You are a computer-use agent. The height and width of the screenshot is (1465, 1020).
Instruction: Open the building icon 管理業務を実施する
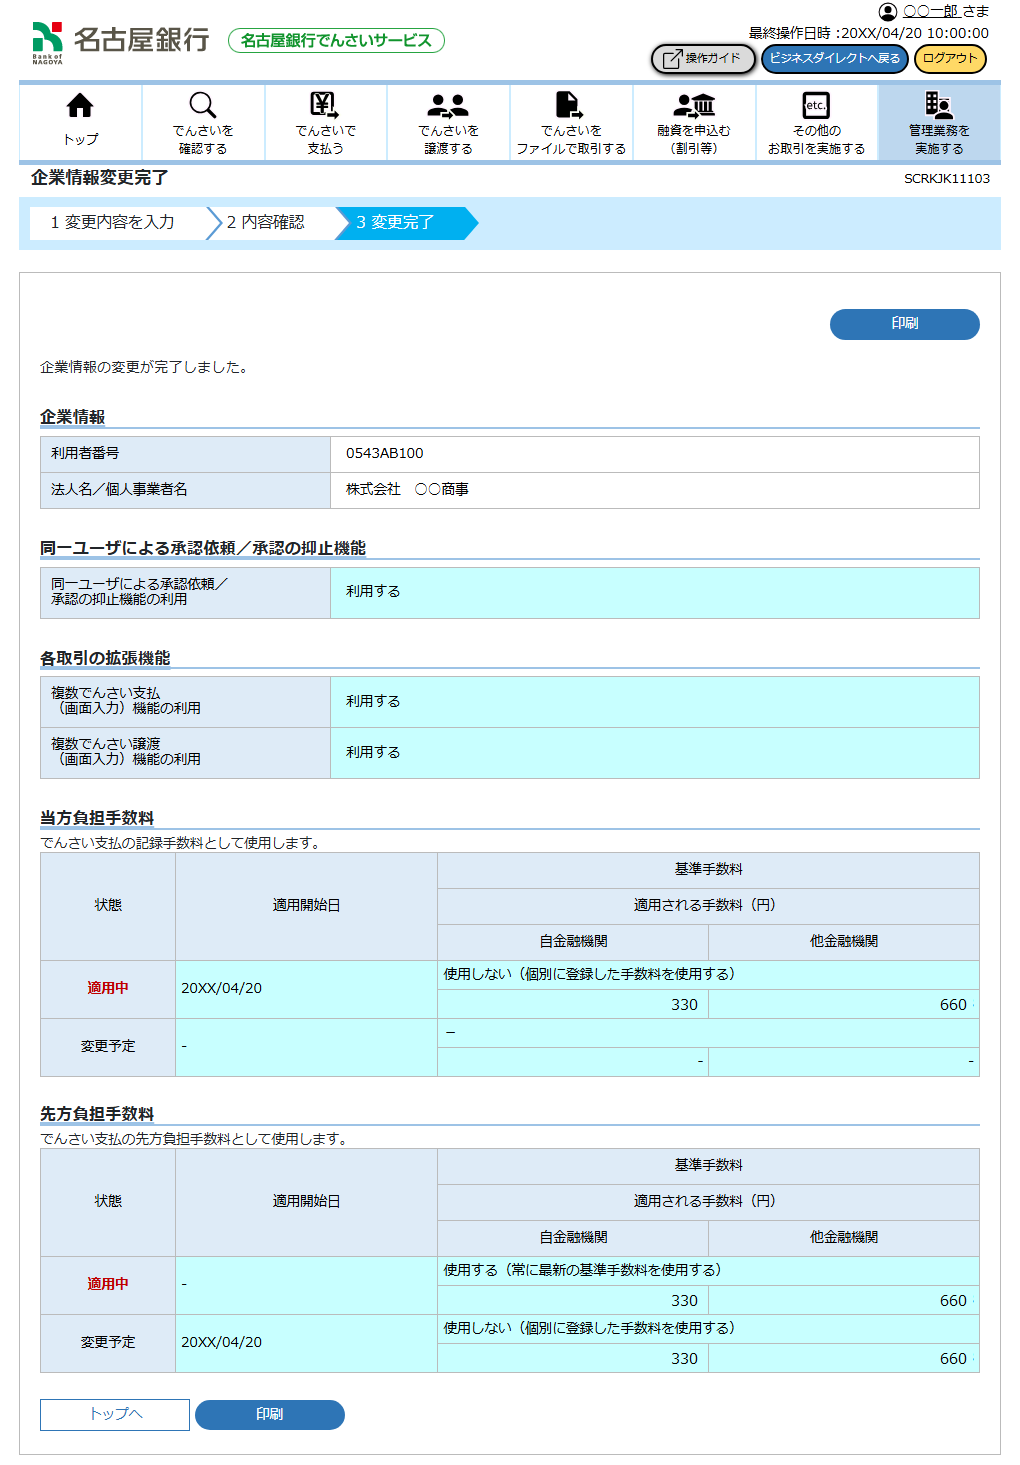click(938, 106)
